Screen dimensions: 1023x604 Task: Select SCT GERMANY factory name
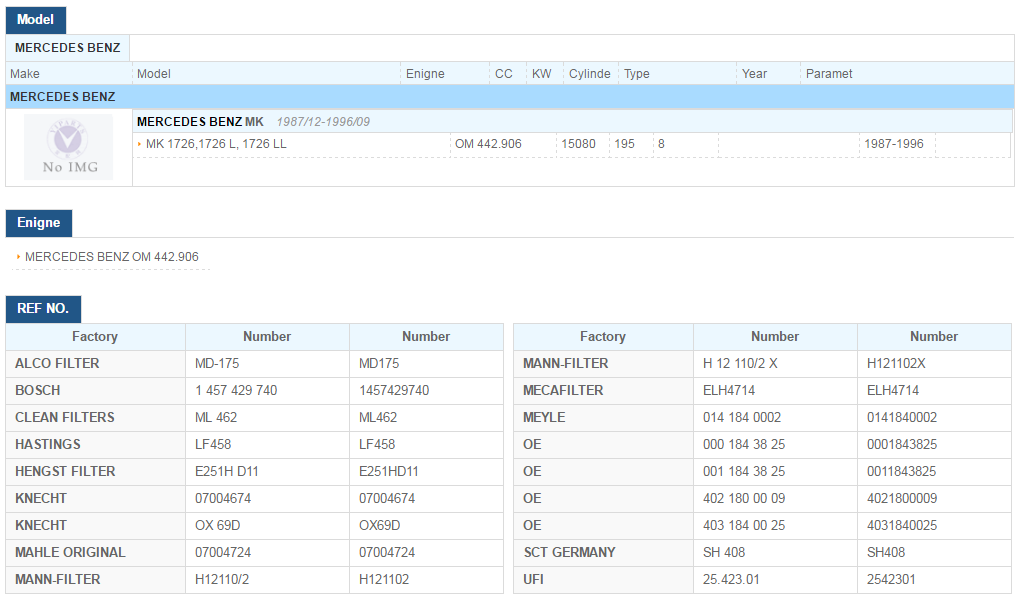[570, 552]
